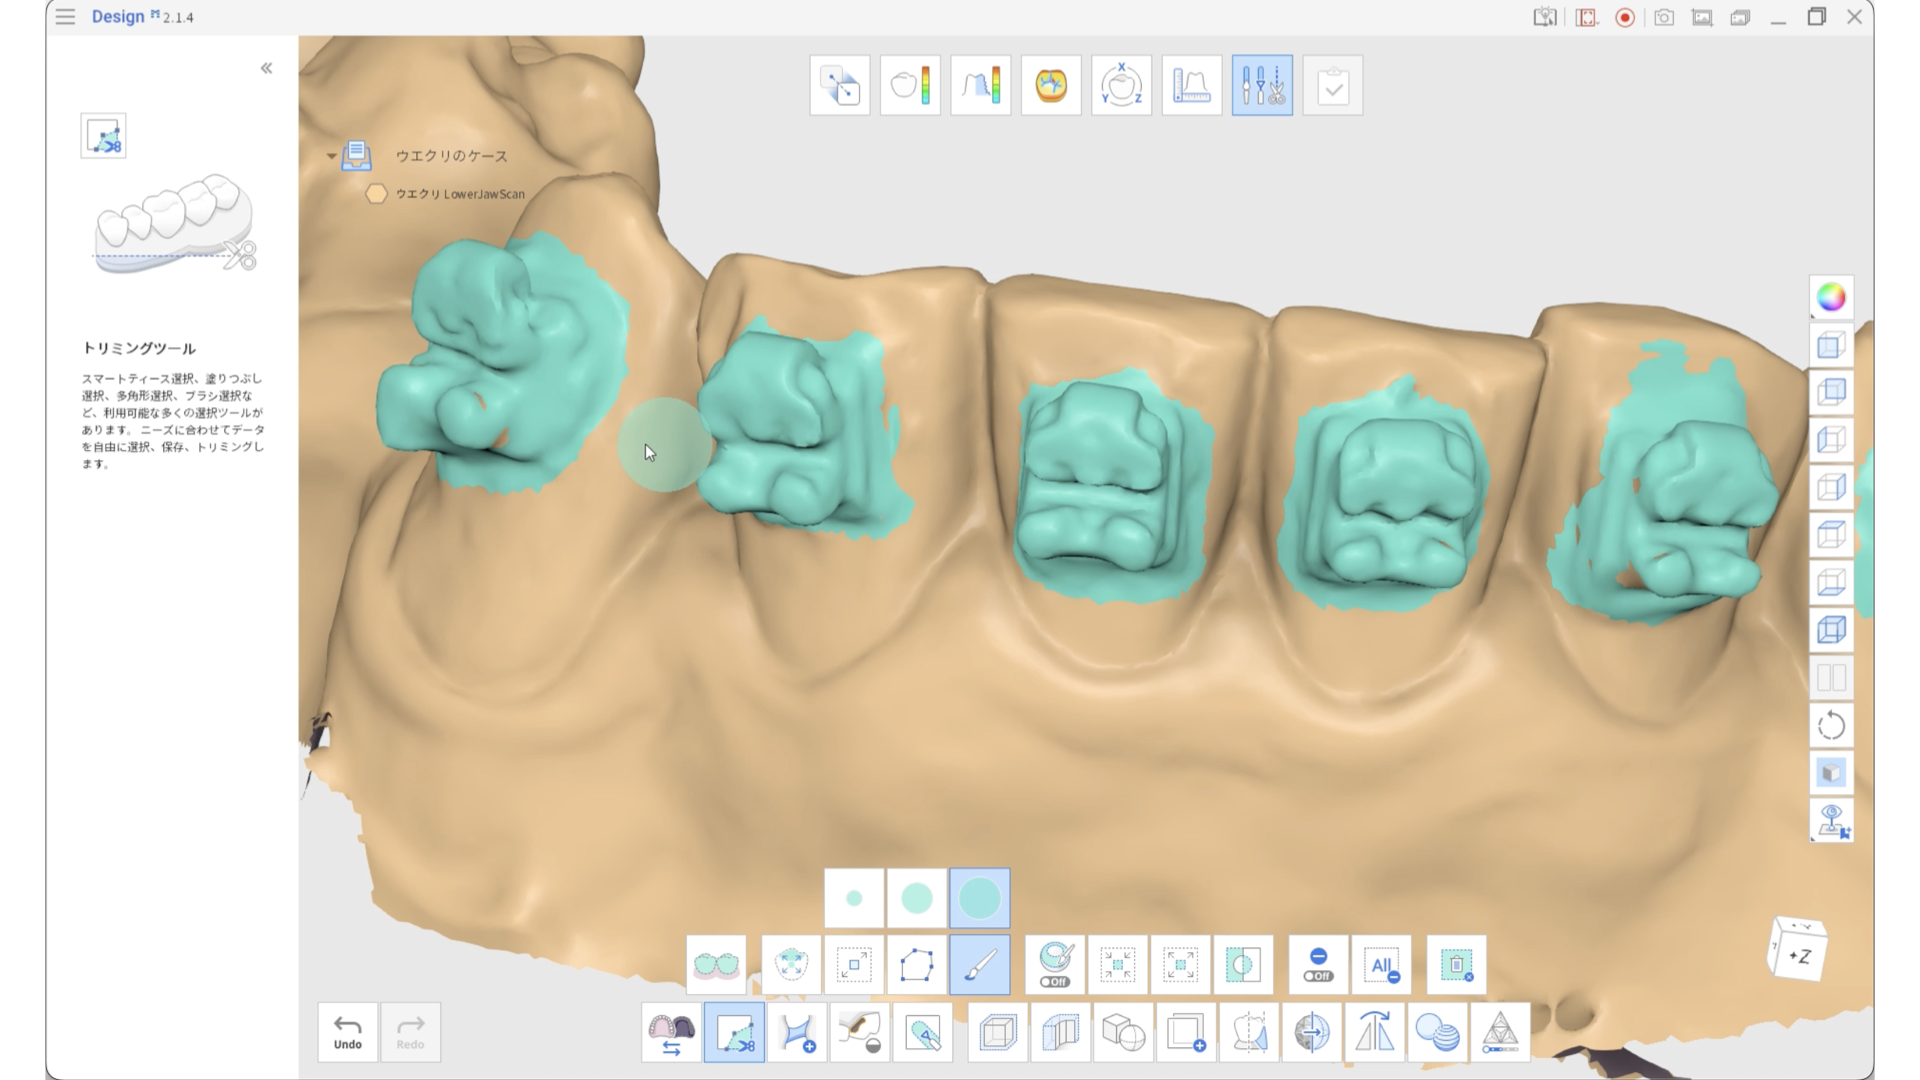
Task: Open the occlusion color map tool
Action: pos(1050,84)
